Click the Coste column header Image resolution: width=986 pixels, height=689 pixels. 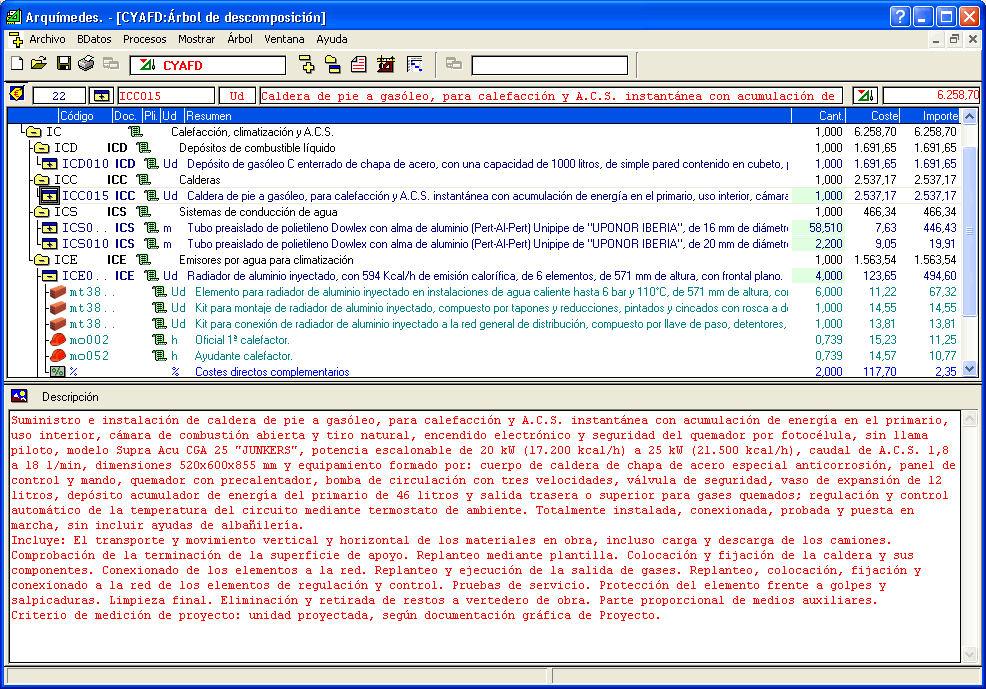click(x=873, y=116)
